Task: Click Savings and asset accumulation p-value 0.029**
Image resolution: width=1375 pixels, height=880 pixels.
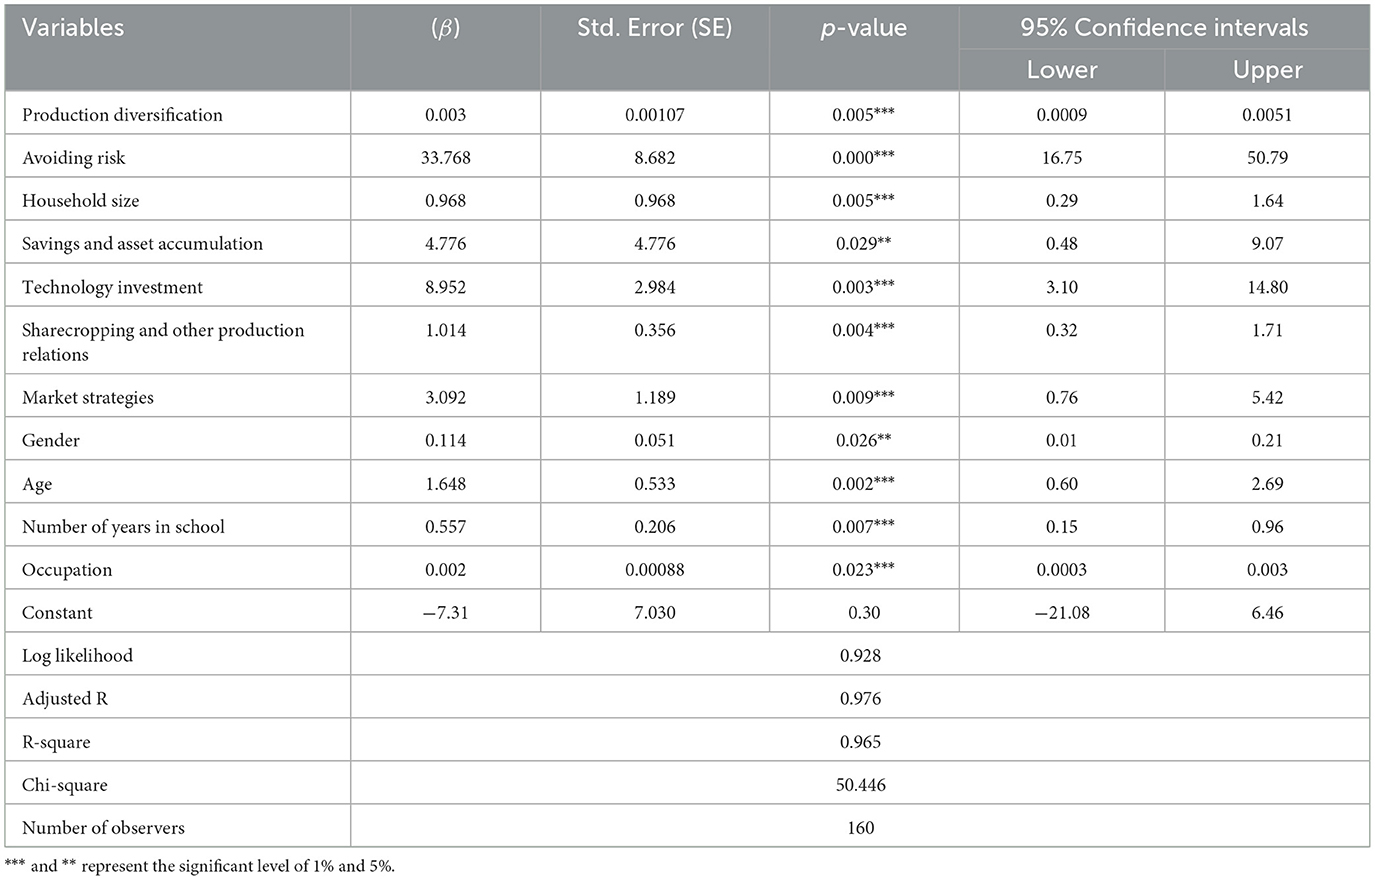Action: 863,244
